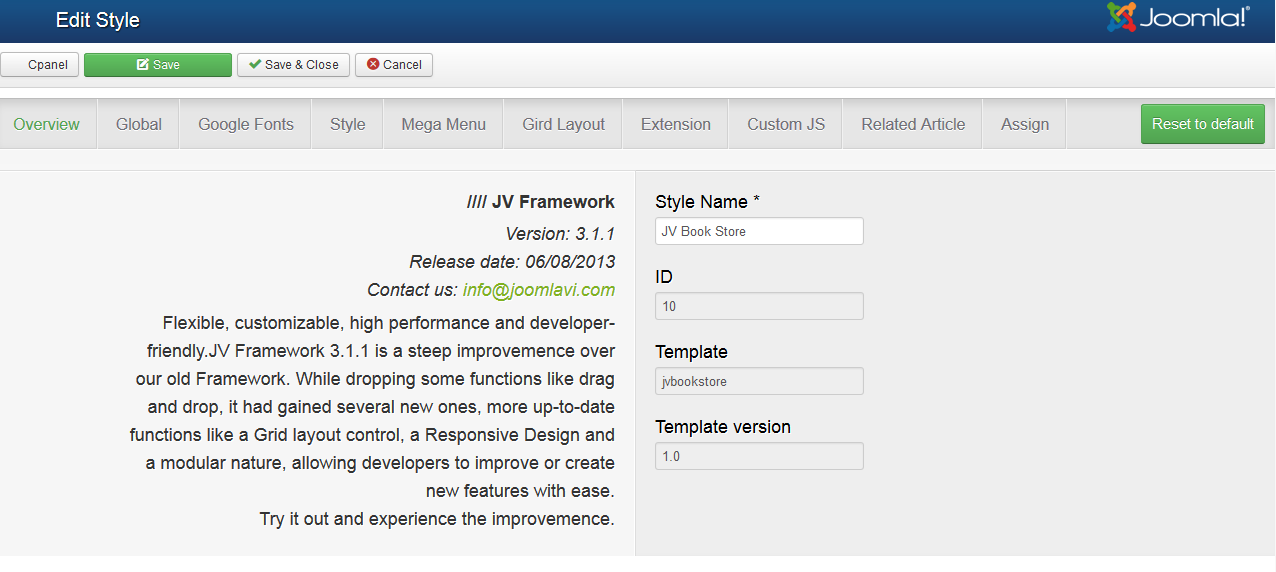
Task: Click the red X icon on Cancel
Action: click(x=373, y=65)
